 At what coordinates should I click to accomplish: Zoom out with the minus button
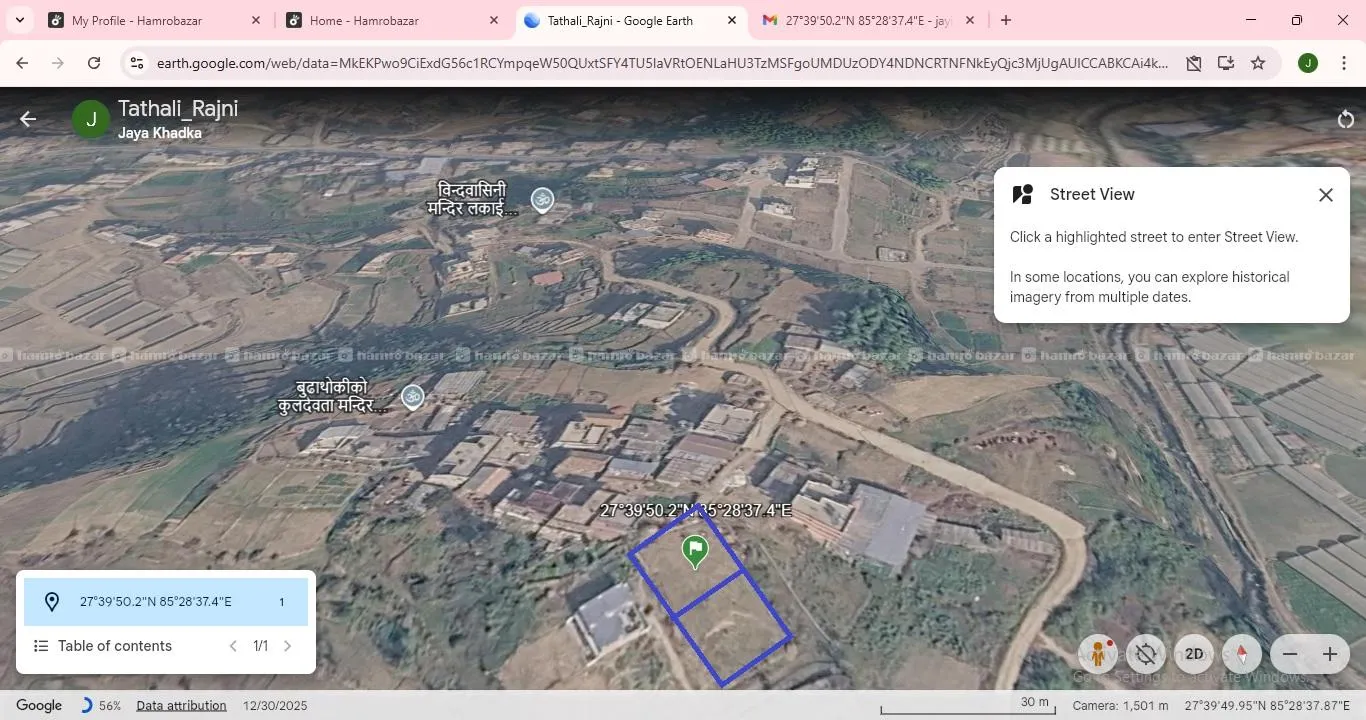click(1290, 654)
